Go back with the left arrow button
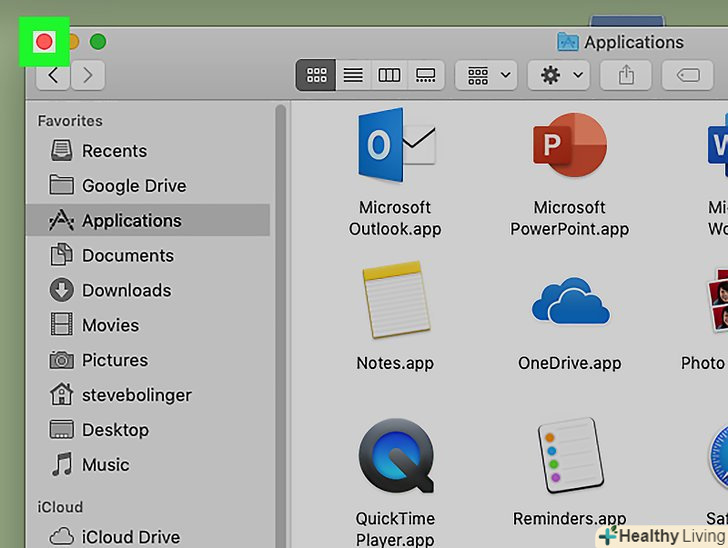728x548 pixels. (x=54, y=74)
